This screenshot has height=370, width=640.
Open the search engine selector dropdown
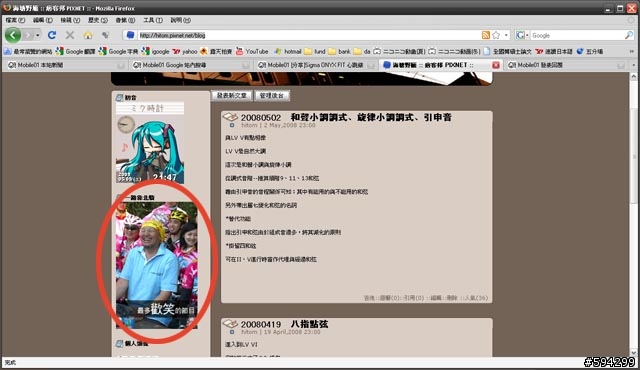(522, 35)
